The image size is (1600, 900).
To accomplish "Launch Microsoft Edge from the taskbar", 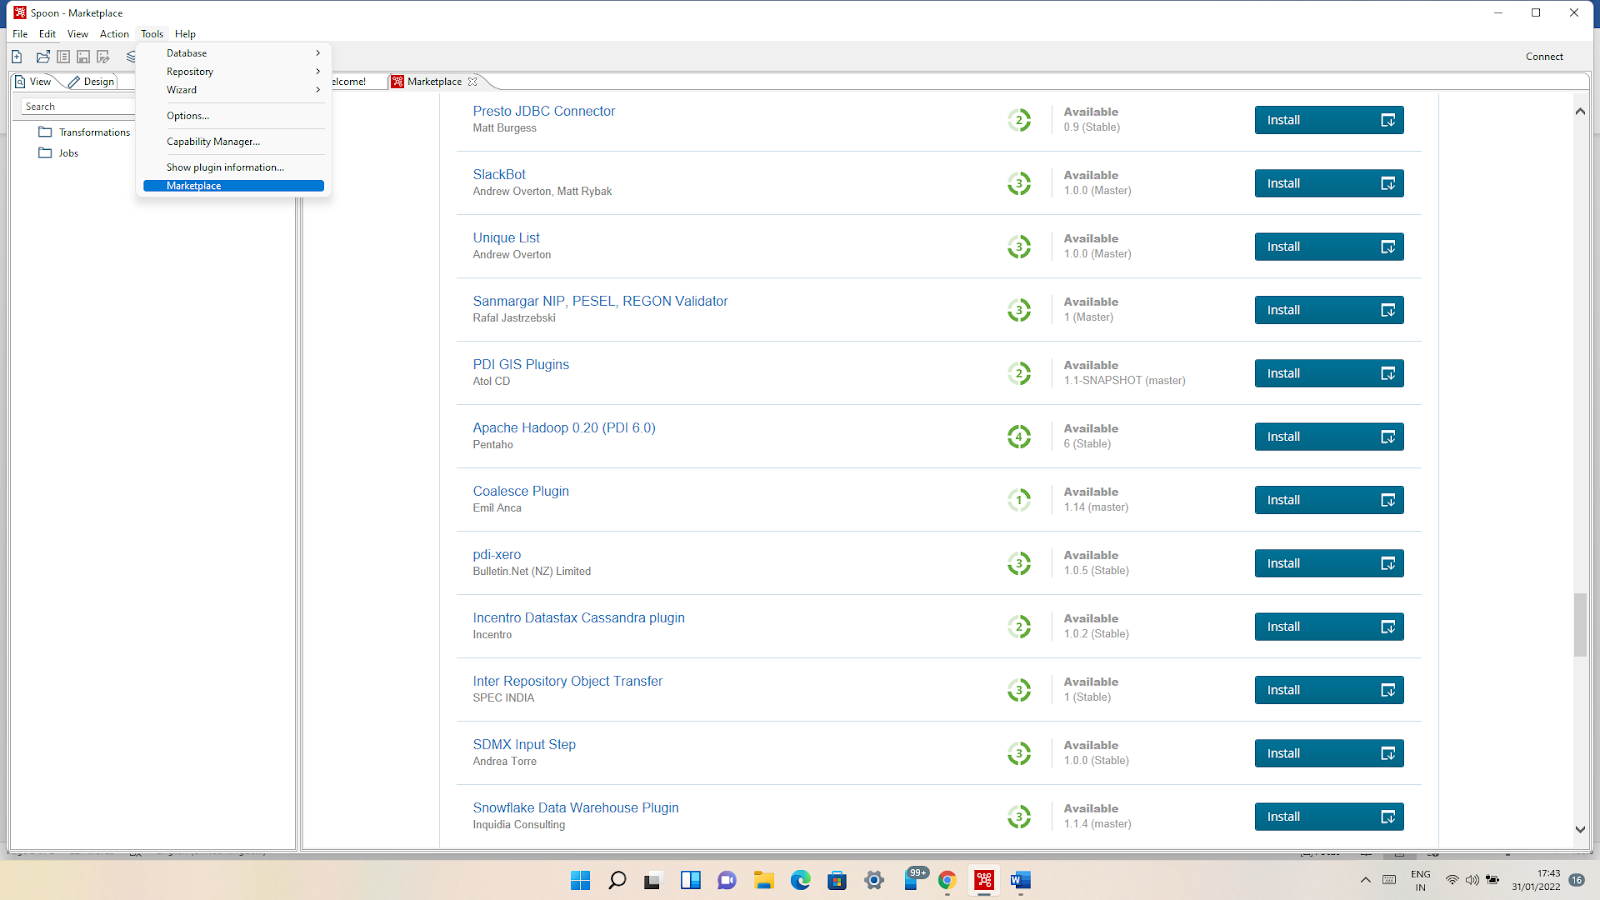I will pyautogui.click(x=801, y=880).
